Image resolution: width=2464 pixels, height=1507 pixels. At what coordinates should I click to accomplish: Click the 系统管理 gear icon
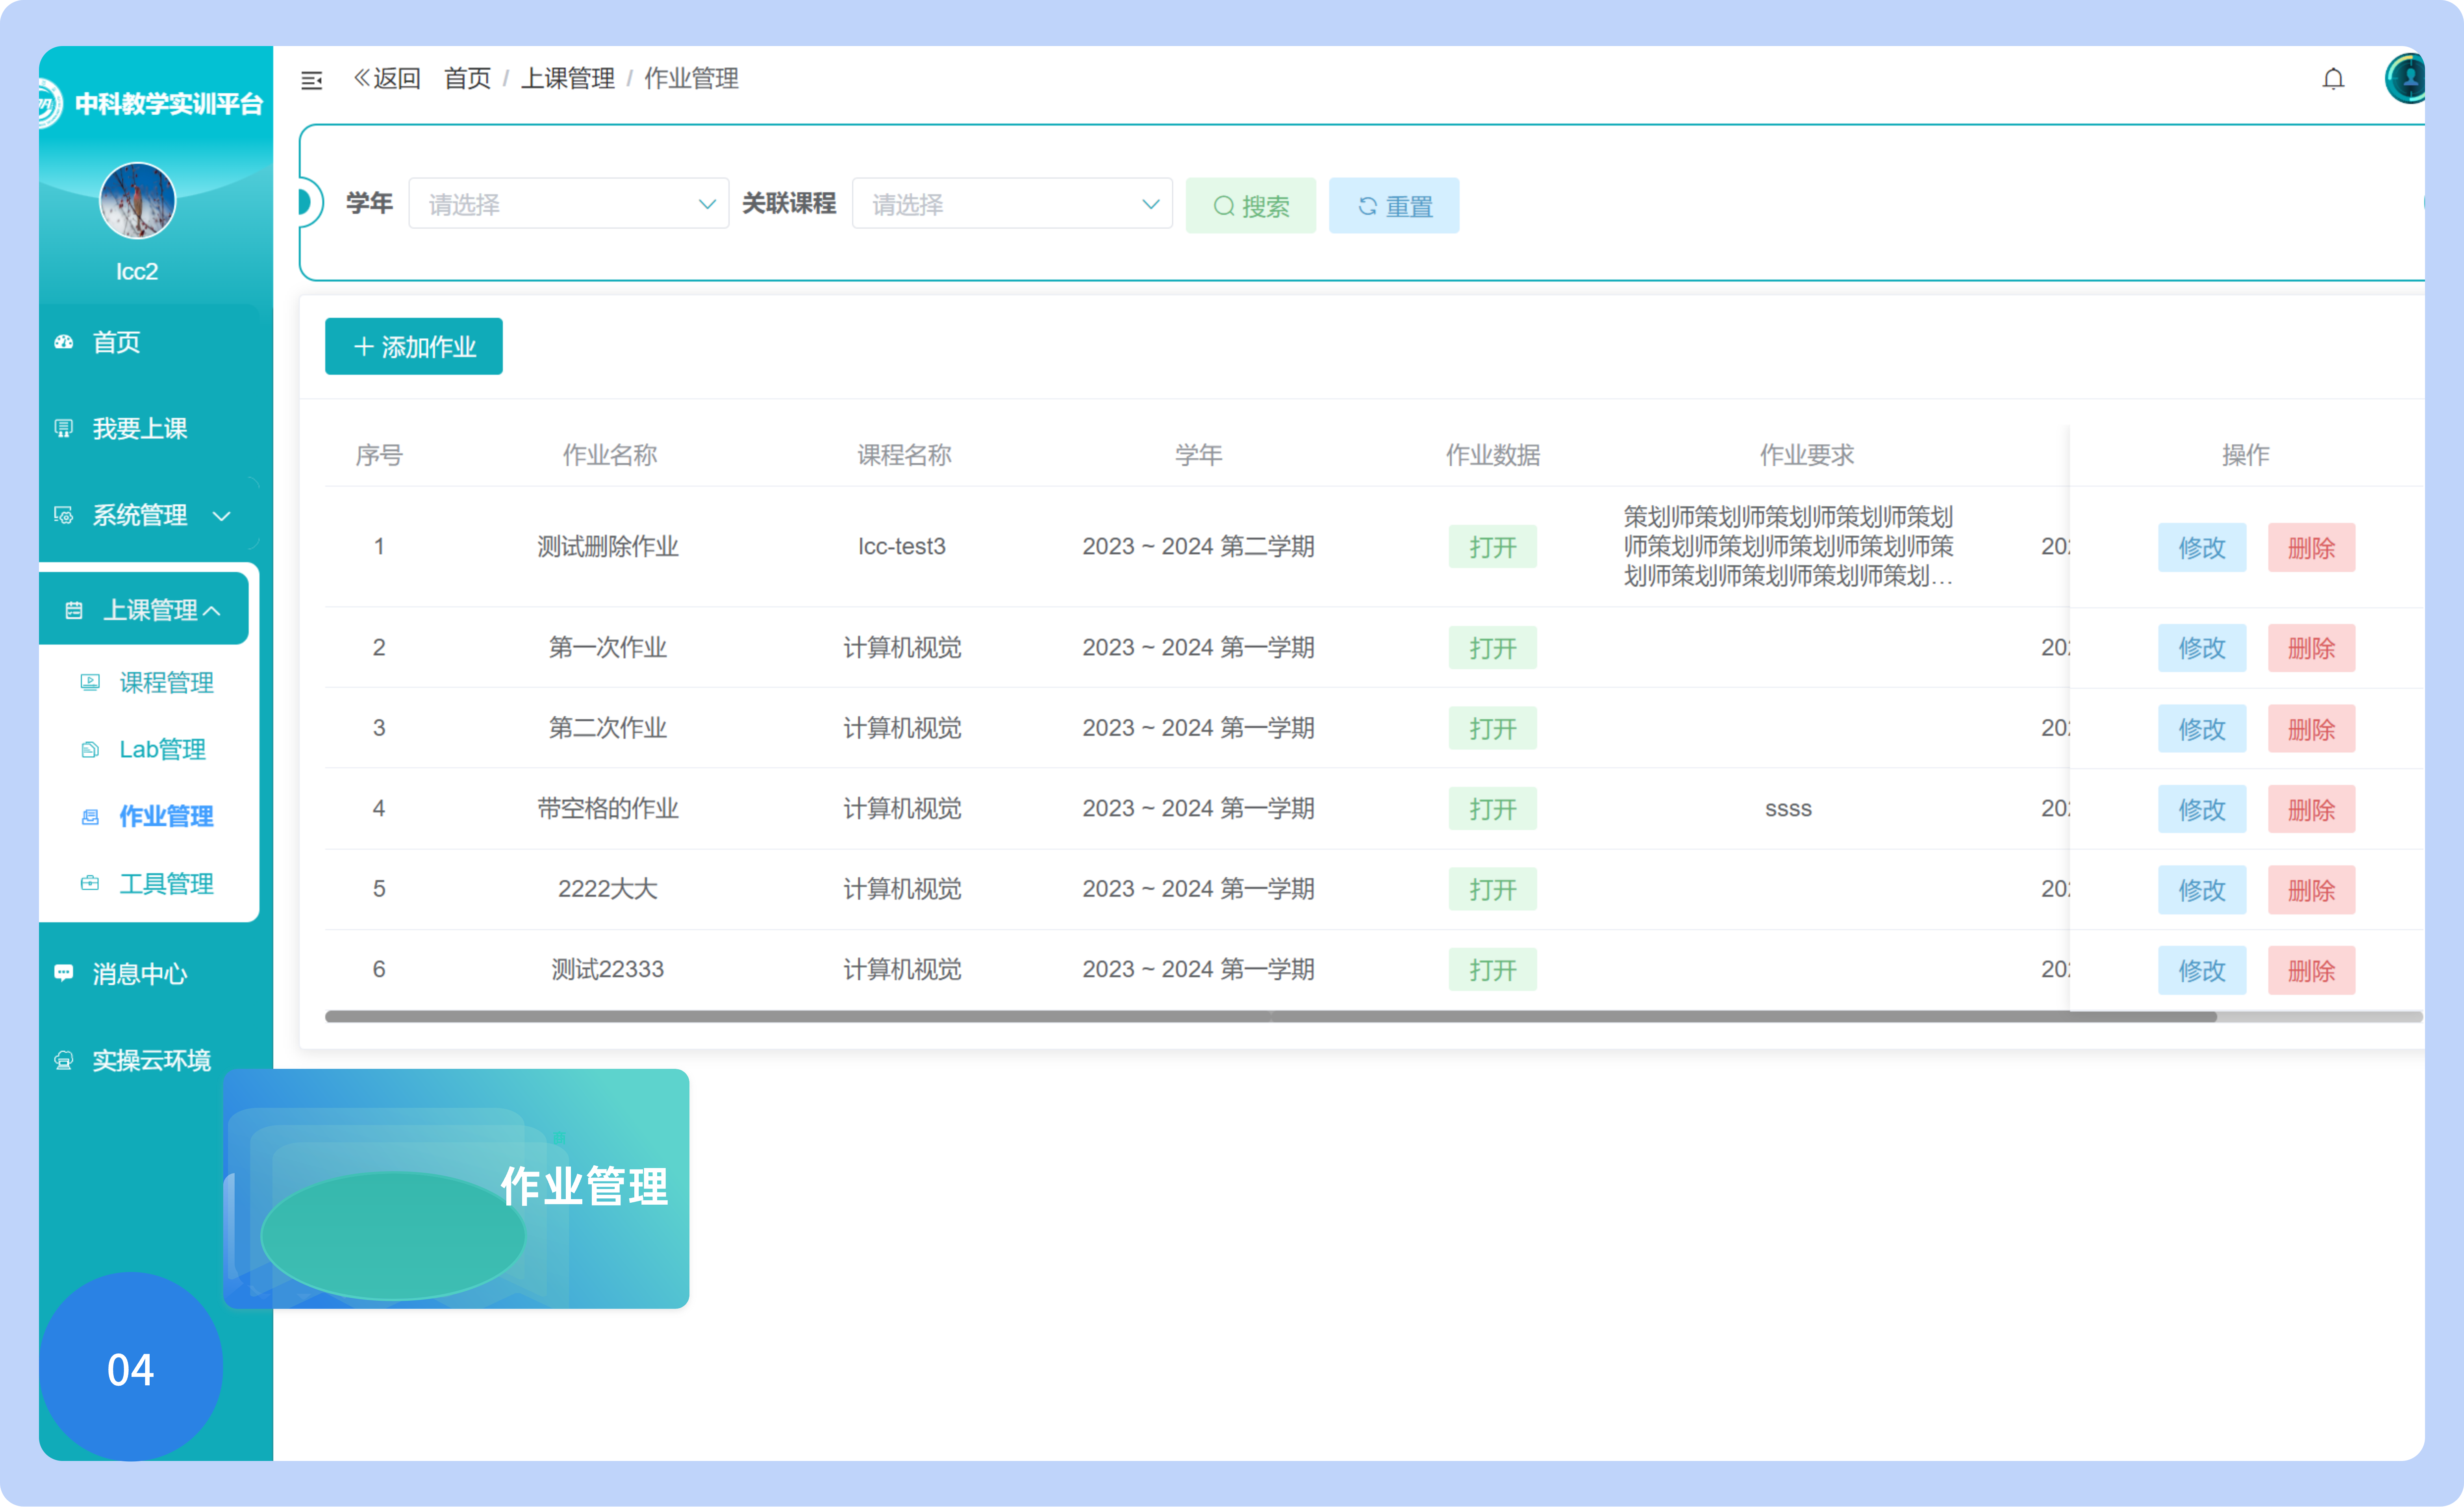(64, 515)
